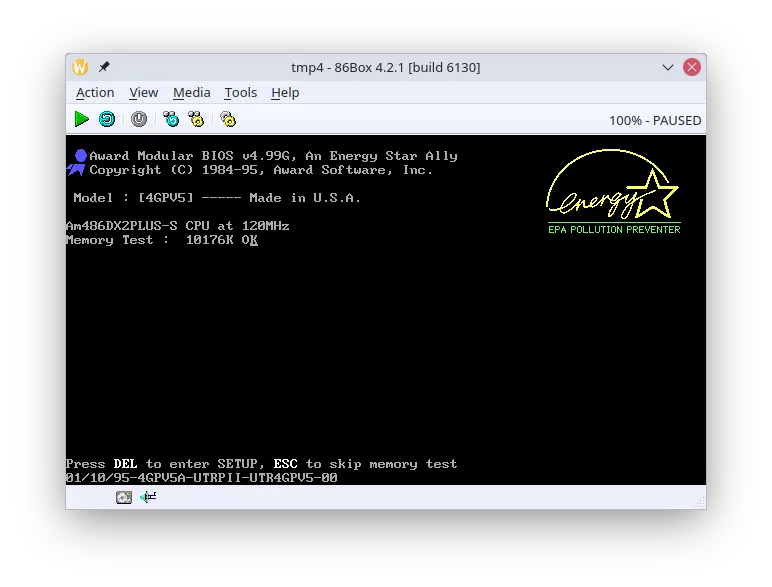Open the Help menu
The height and width of the screenshot is (587, 772).
(285, 93)
